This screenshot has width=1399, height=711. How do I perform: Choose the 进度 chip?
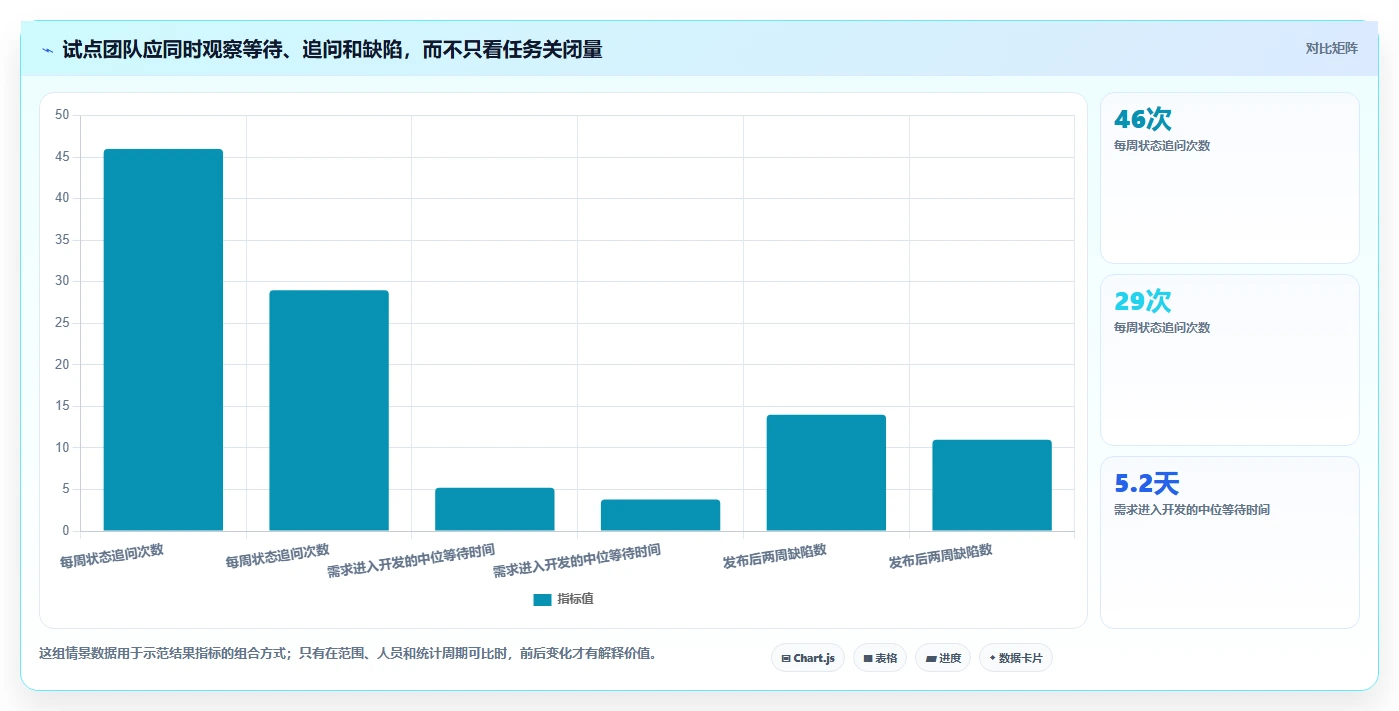tap(943, 658)
